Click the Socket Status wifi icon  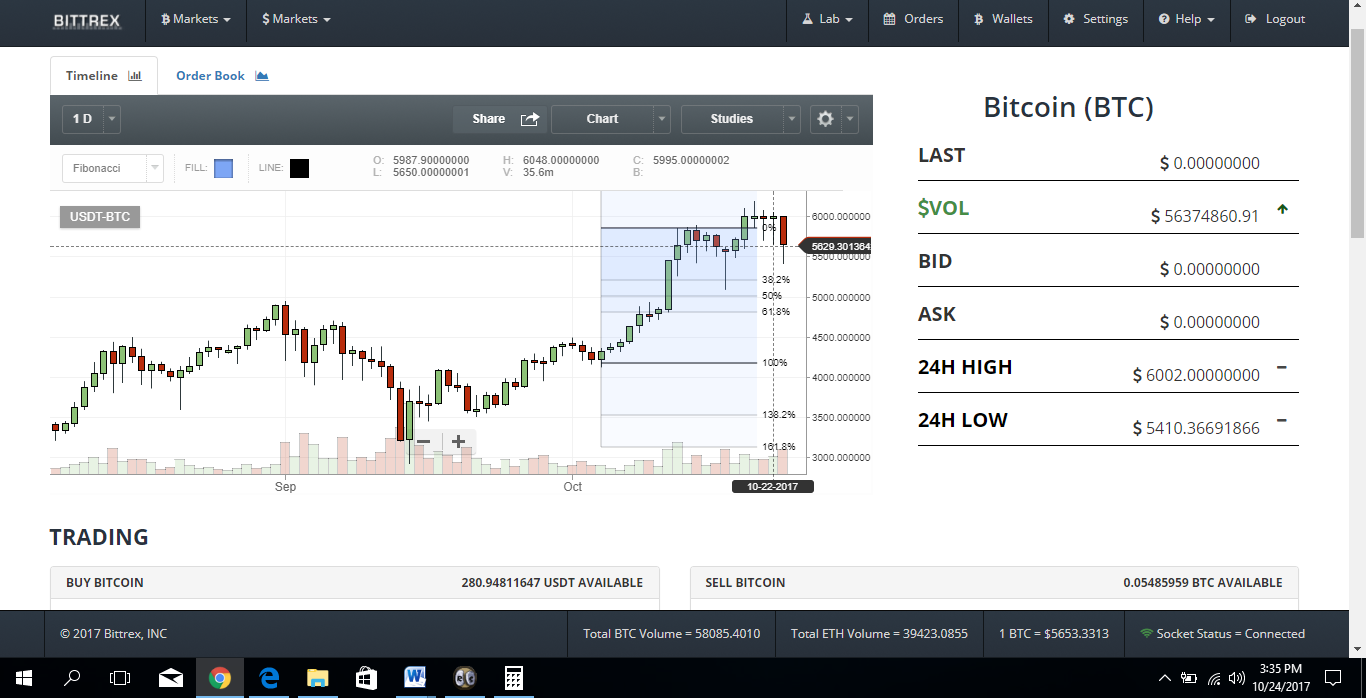[1146, 634]
